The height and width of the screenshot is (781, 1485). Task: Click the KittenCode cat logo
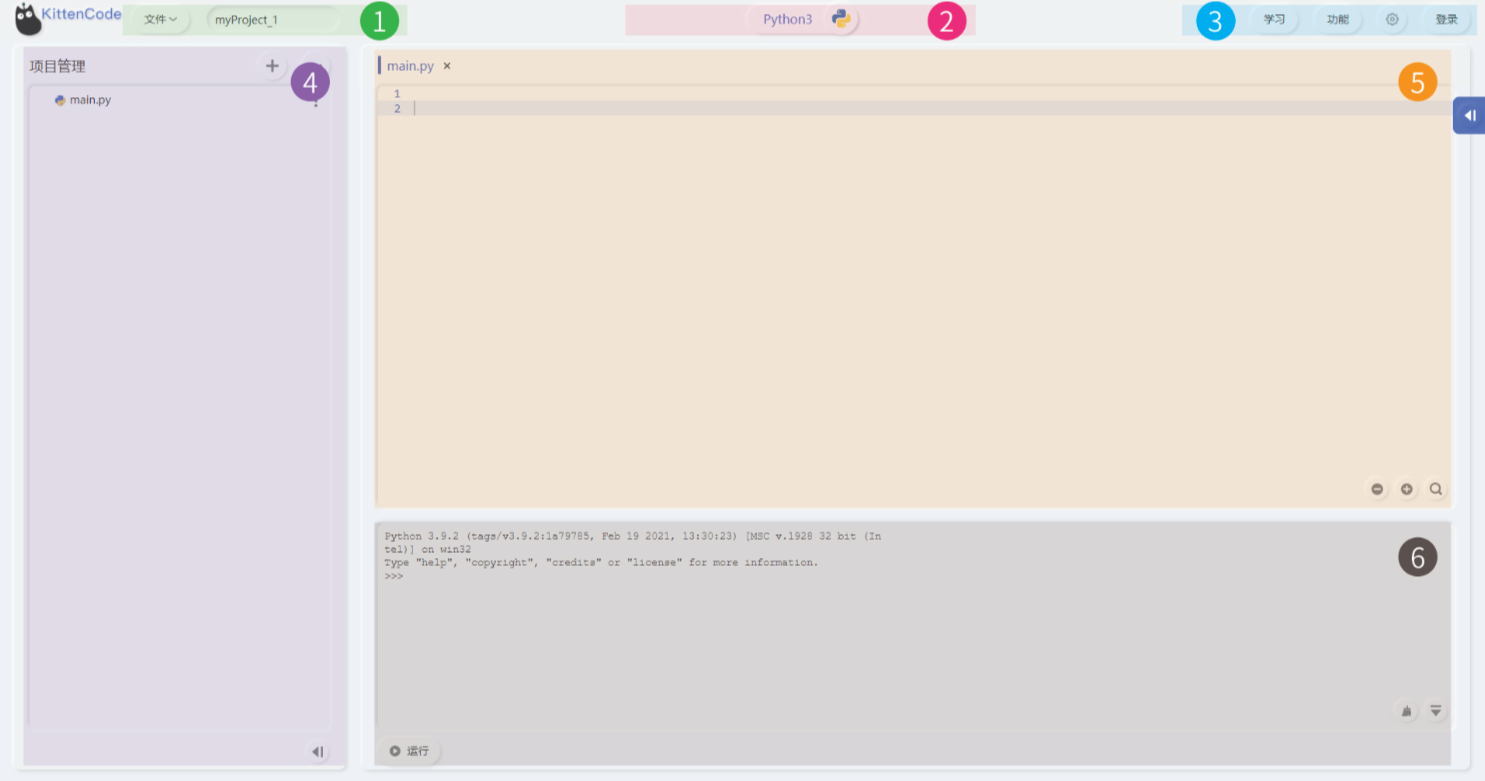click(x=28, y=18)
